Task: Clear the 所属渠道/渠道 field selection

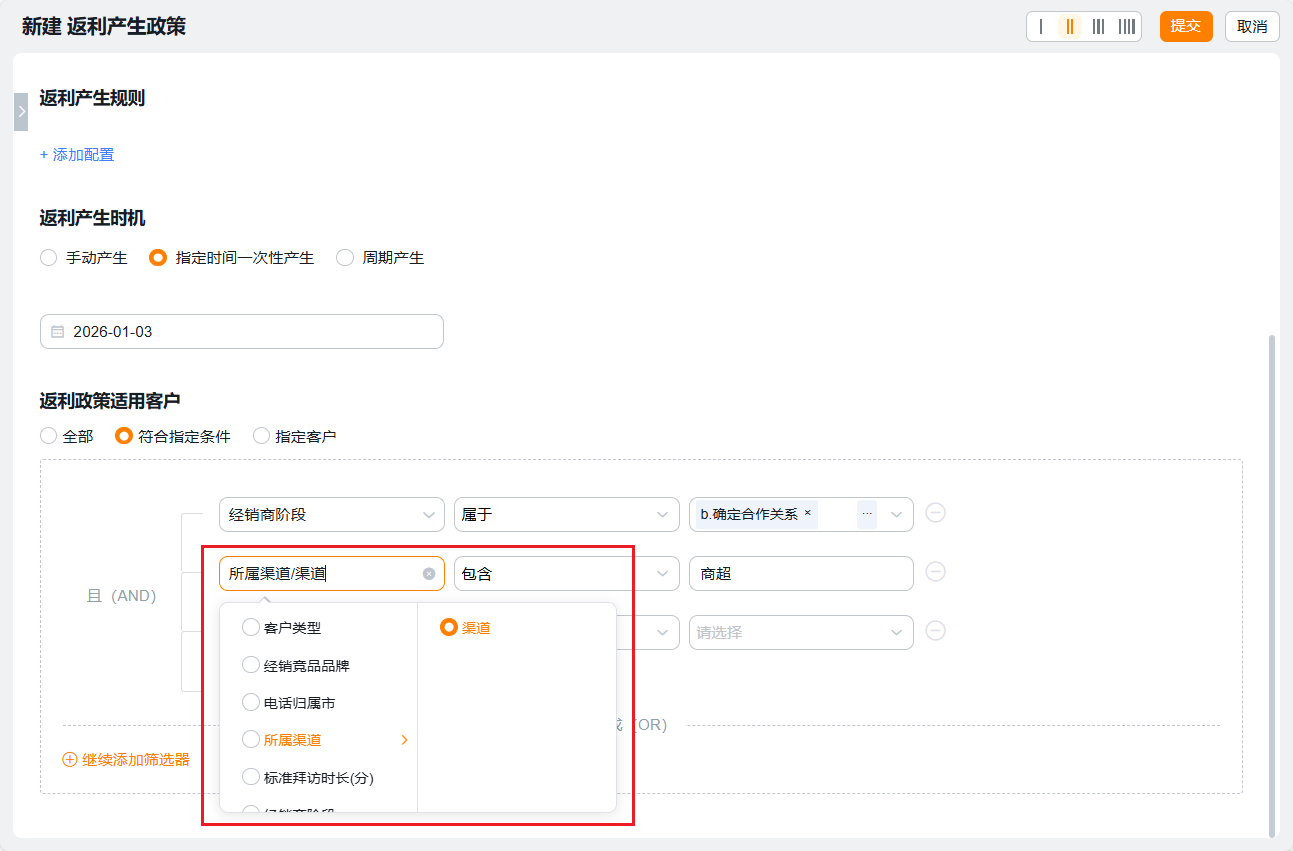Action: 429,574
